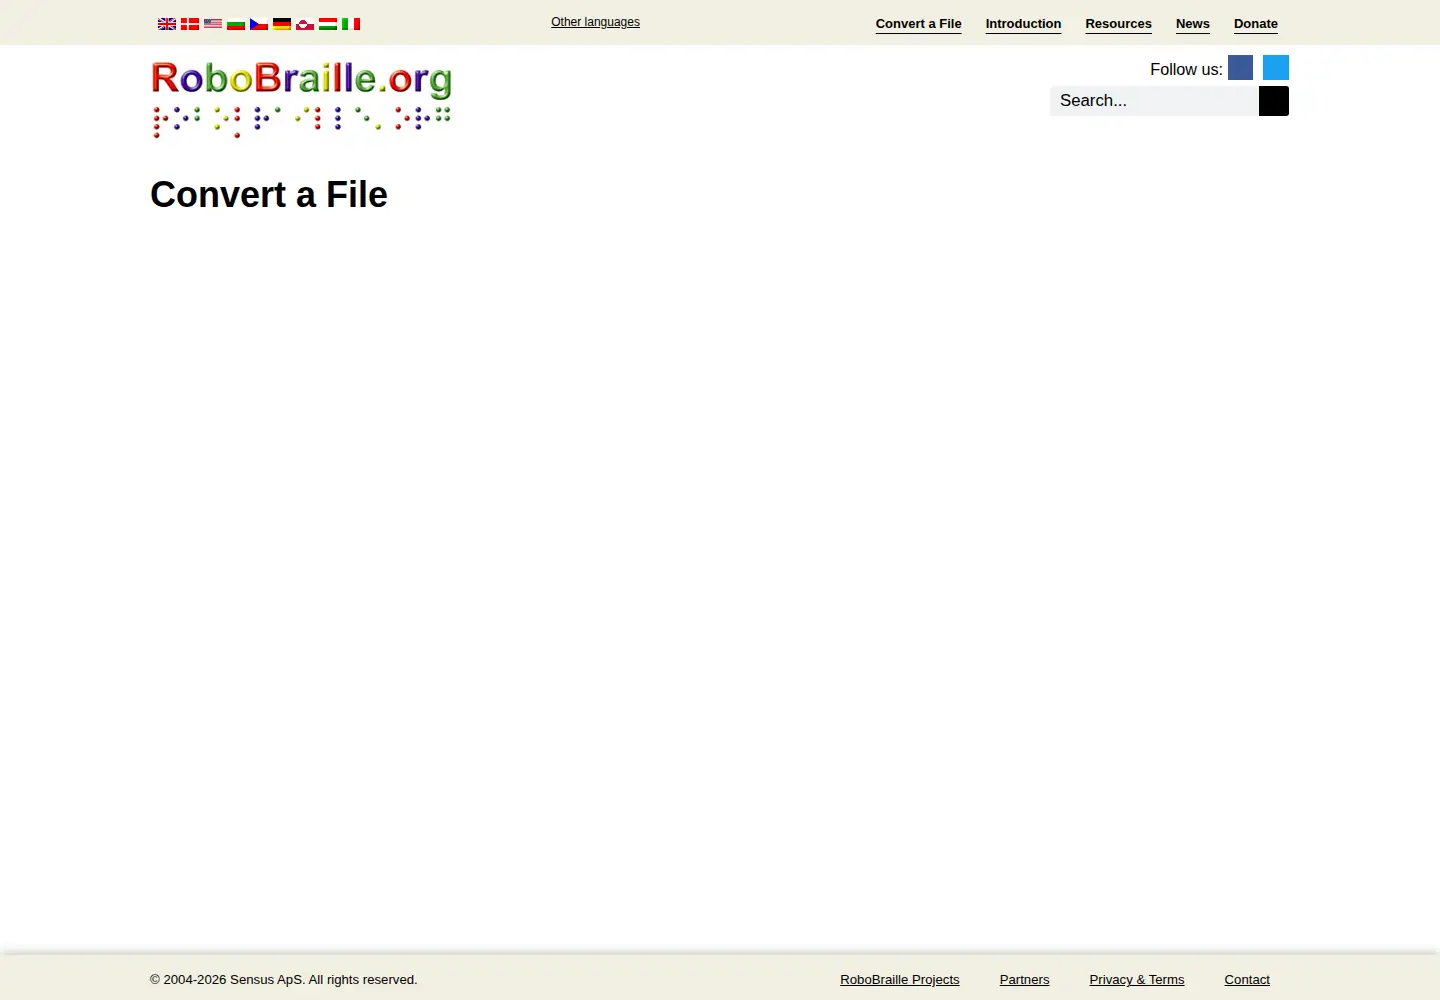Select the Bulgarian flag language option

click(236, 24)
